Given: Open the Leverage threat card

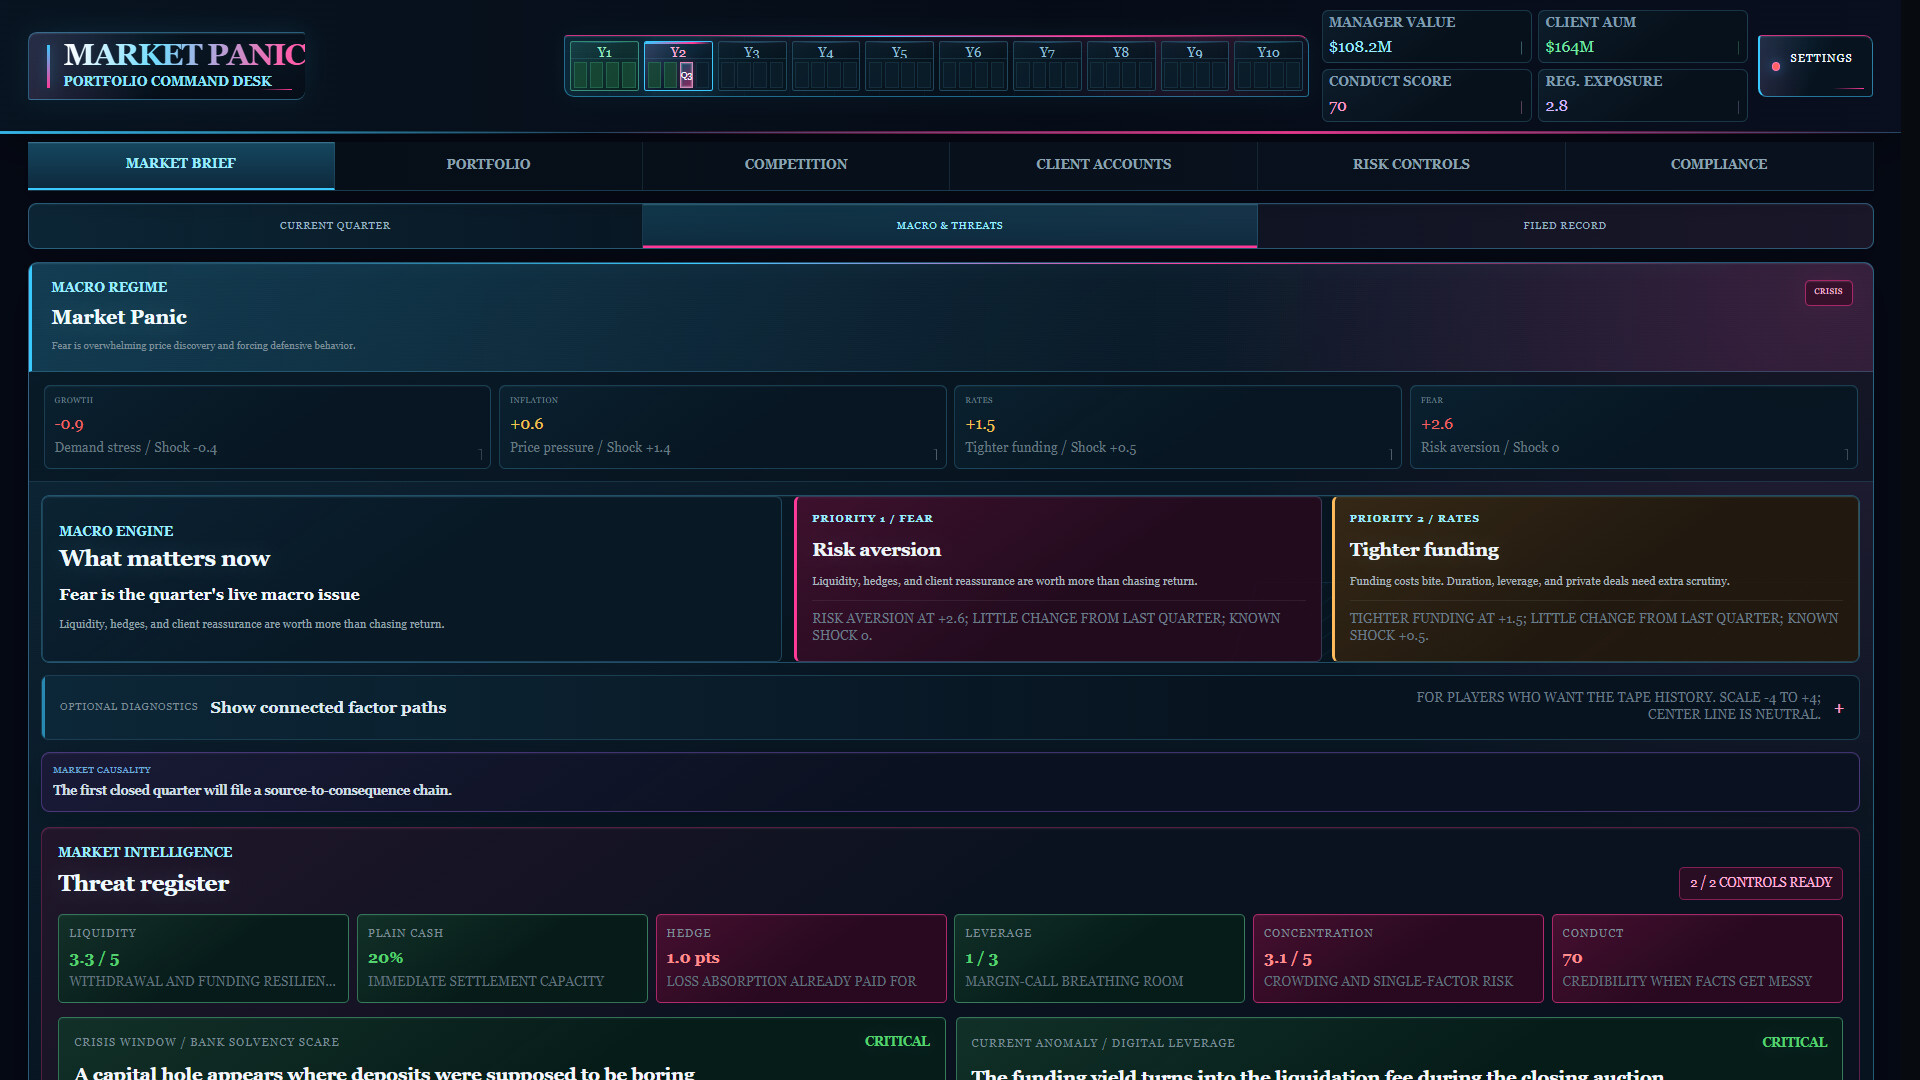Looking at the screenshot, I should (x=1099, y=958).
